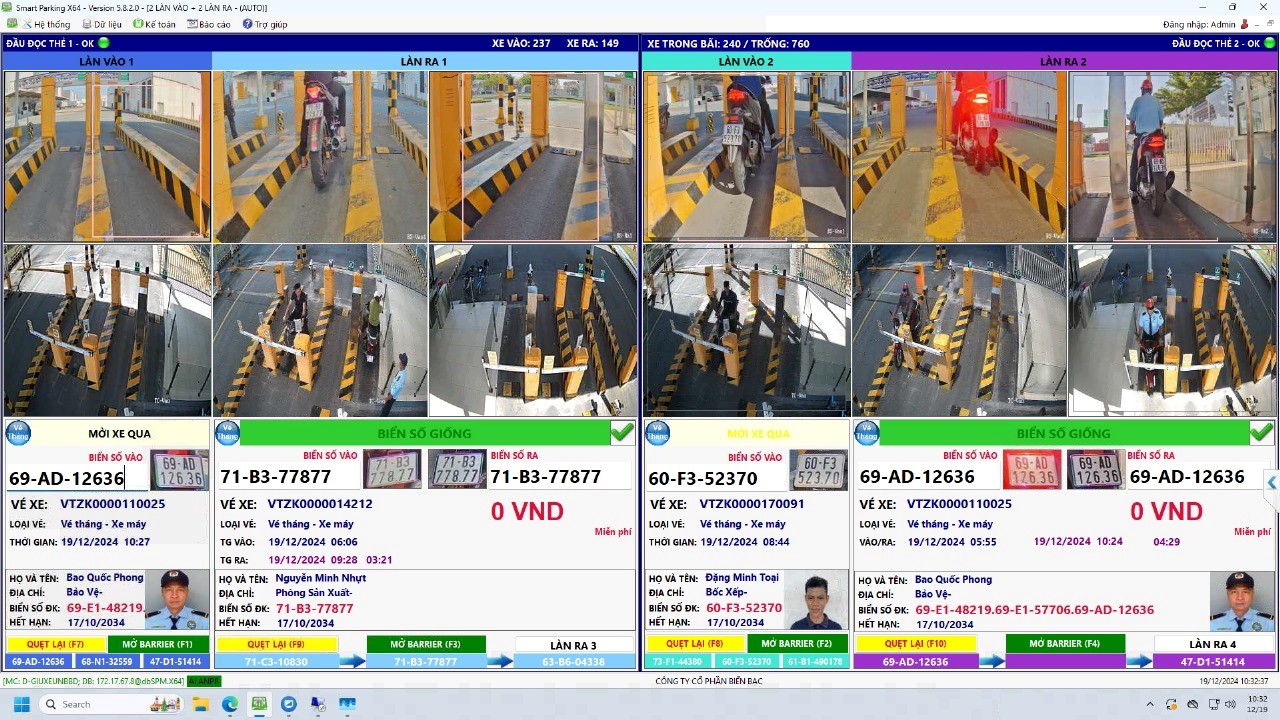
Task: Click the Mở Barrier (F1) button
Action: point(158,644)
